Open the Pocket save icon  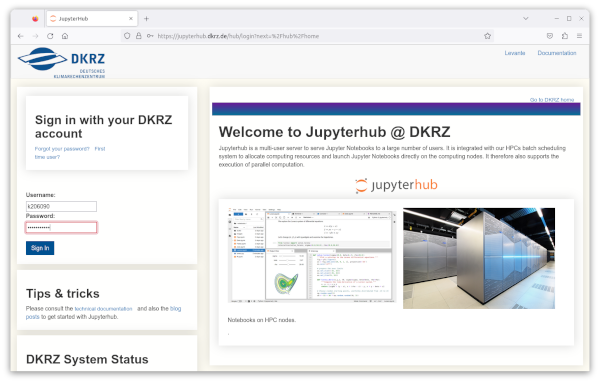click(x=549, y=36)
